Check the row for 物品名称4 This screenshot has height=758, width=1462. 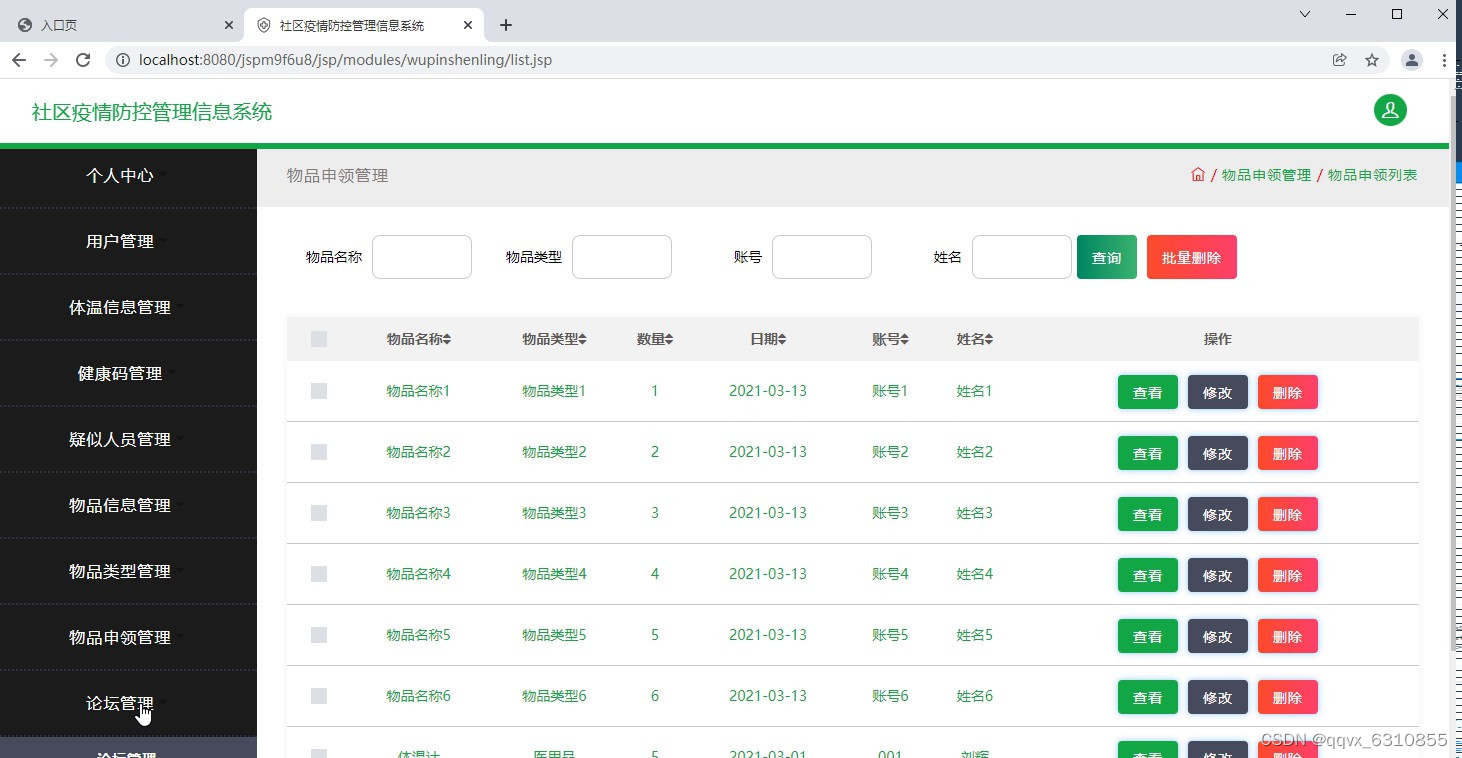tap(319, 574)
